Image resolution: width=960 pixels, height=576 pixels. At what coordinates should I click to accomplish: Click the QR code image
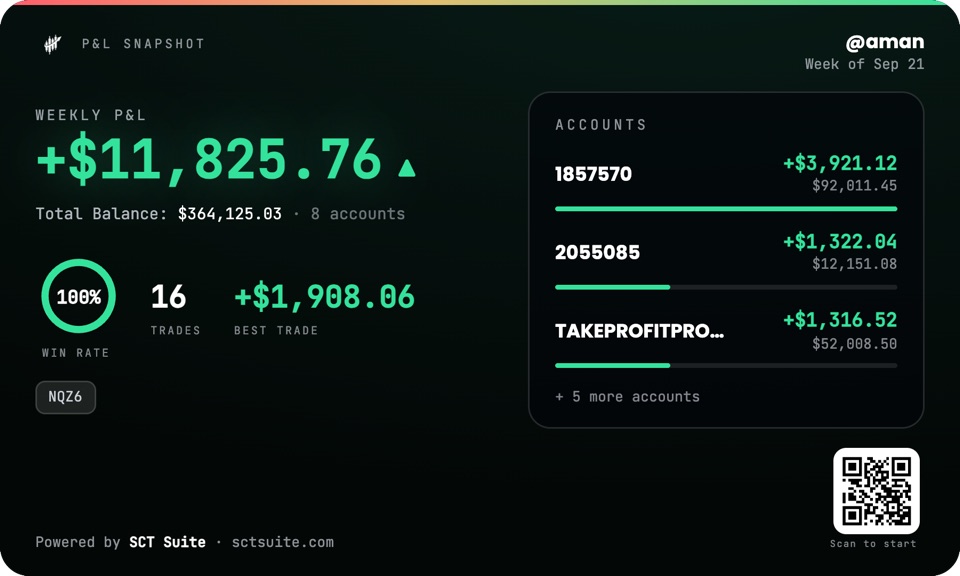click(x=876, y=491)
